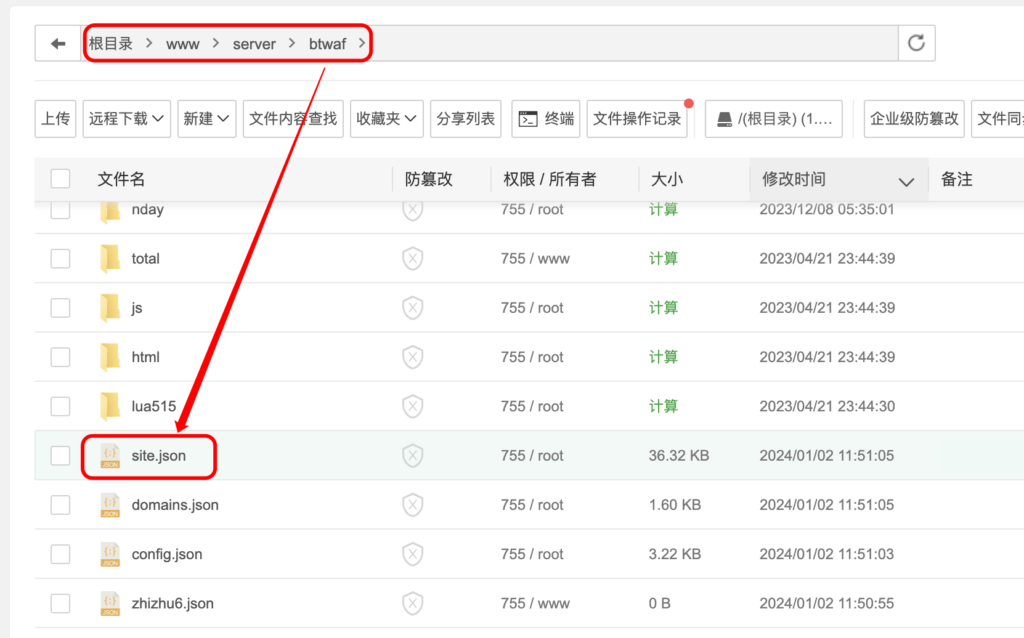Open 文件操作记录 button
Image resolution: width=1024 pixels, height=638 pixels.
pos(637,119)
